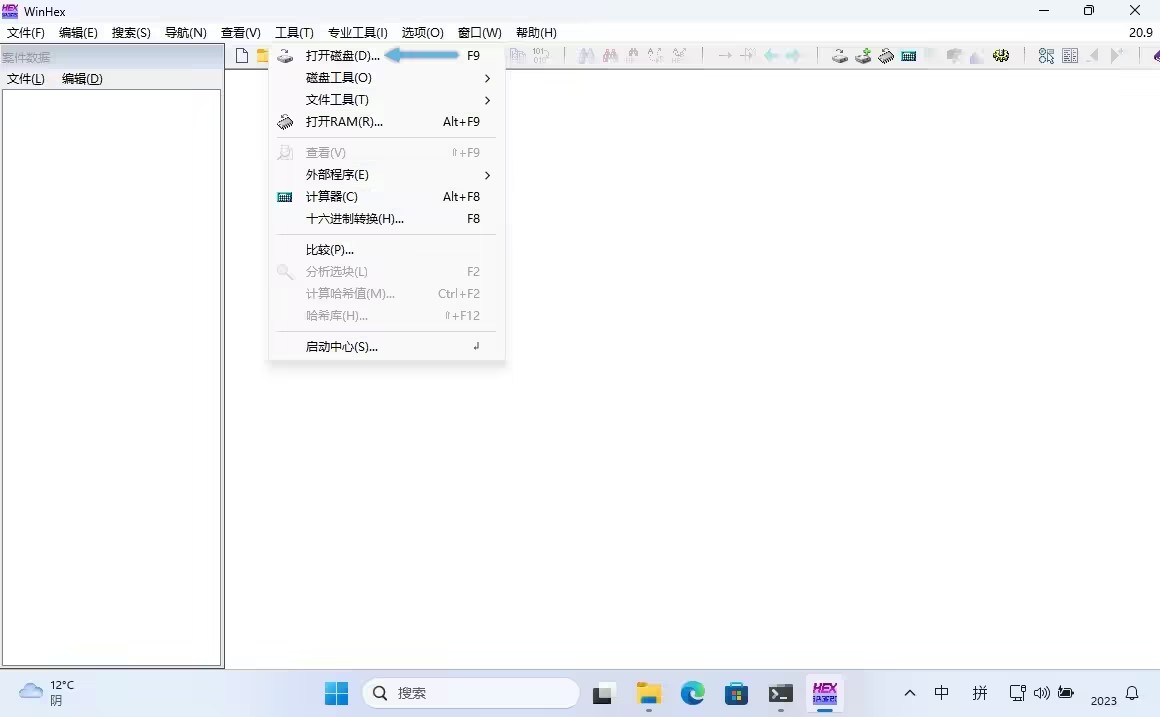Open 文件(L) menu in case data panel

pyautogui.click(x=25, y=78)
